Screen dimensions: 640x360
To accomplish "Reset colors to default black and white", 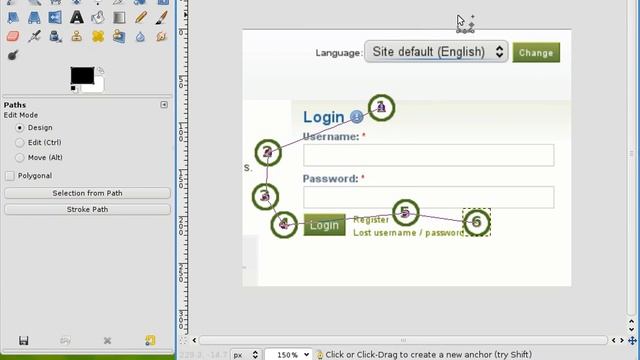I will 73,89.
